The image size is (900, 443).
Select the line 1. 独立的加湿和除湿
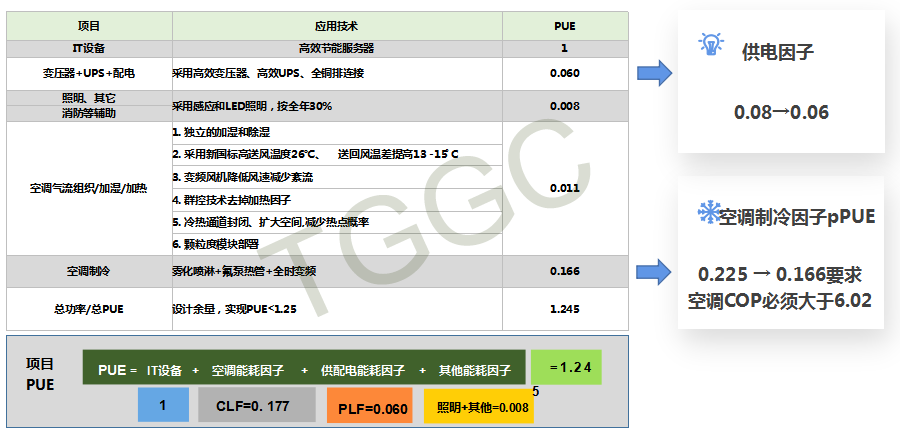[x=221, y=133]
